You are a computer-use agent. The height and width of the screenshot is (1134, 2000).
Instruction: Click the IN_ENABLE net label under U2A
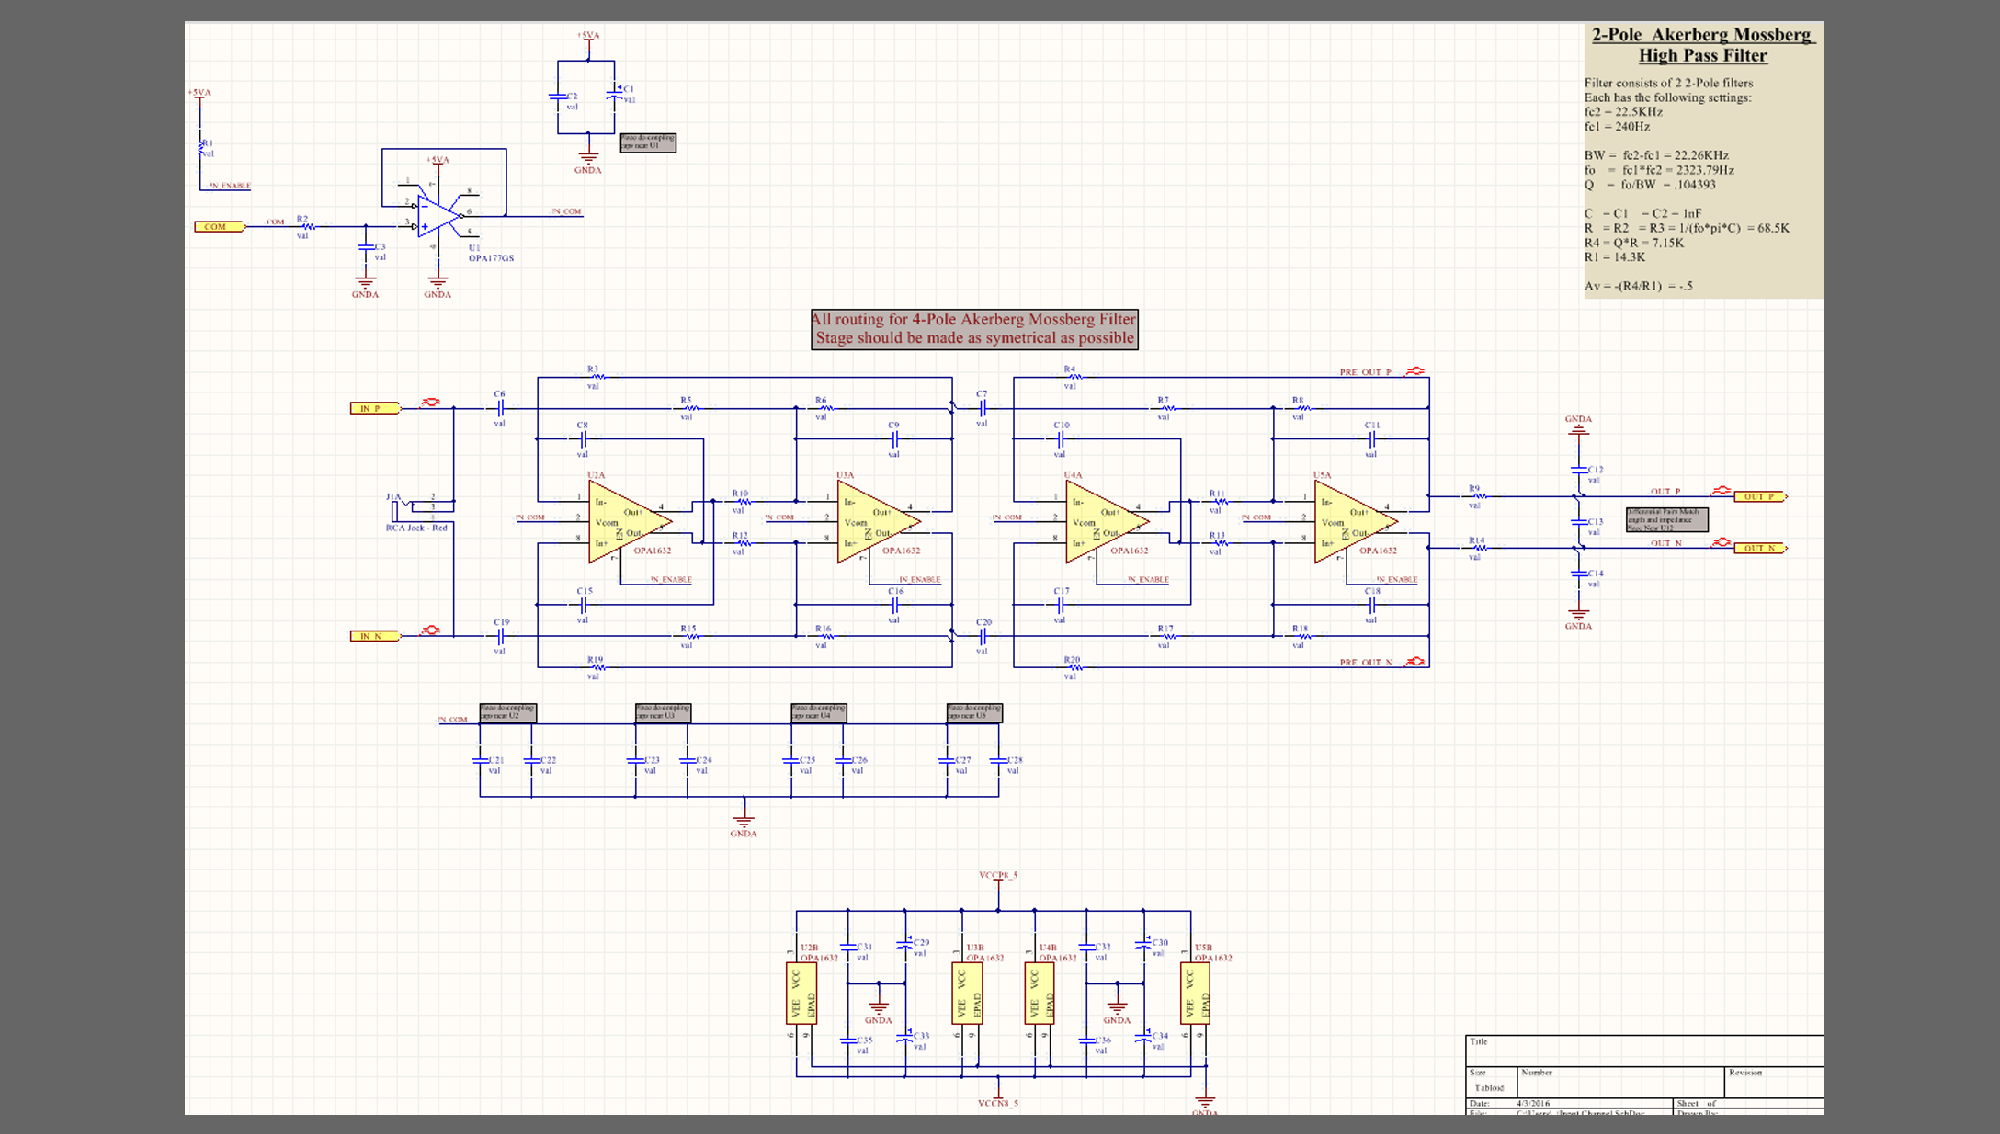pyautogui.click(x=671, y=580)
